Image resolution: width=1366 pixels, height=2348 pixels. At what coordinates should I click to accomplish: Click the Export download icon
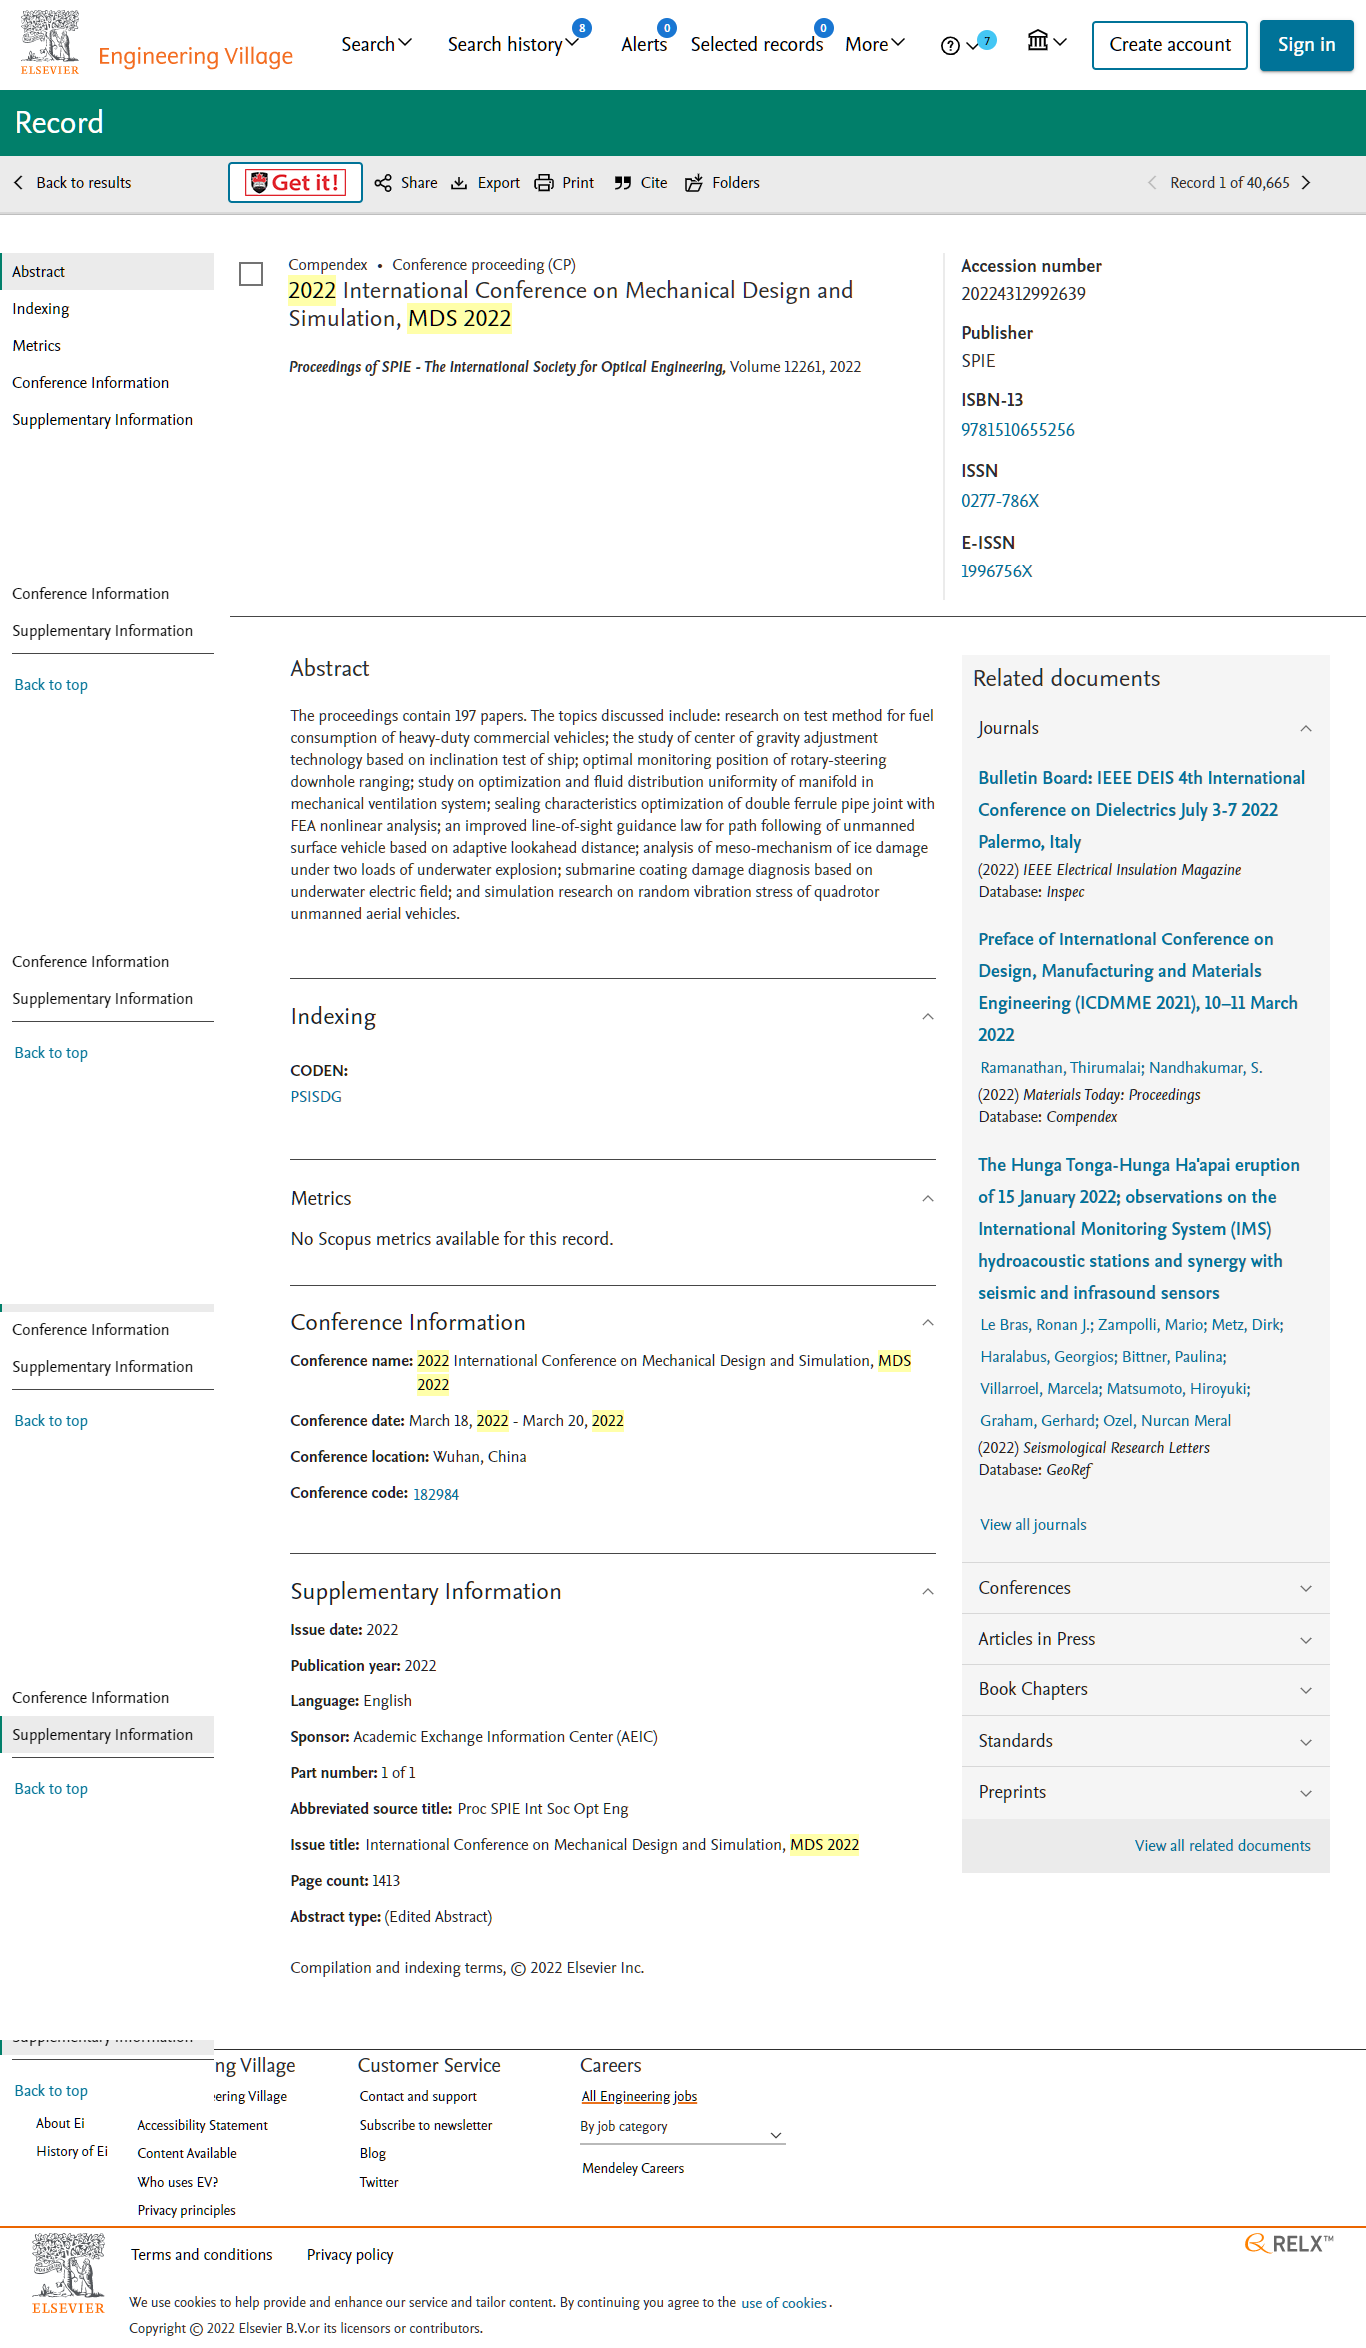click(459, 183)
